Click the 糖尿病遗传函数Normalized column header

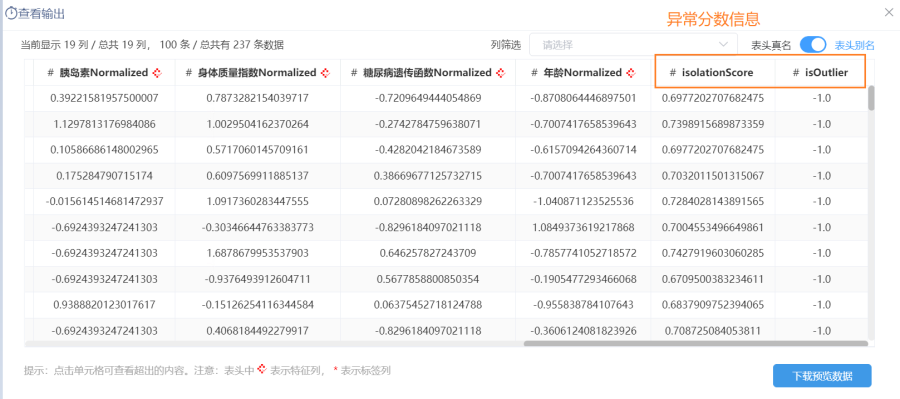click(428, 73)
